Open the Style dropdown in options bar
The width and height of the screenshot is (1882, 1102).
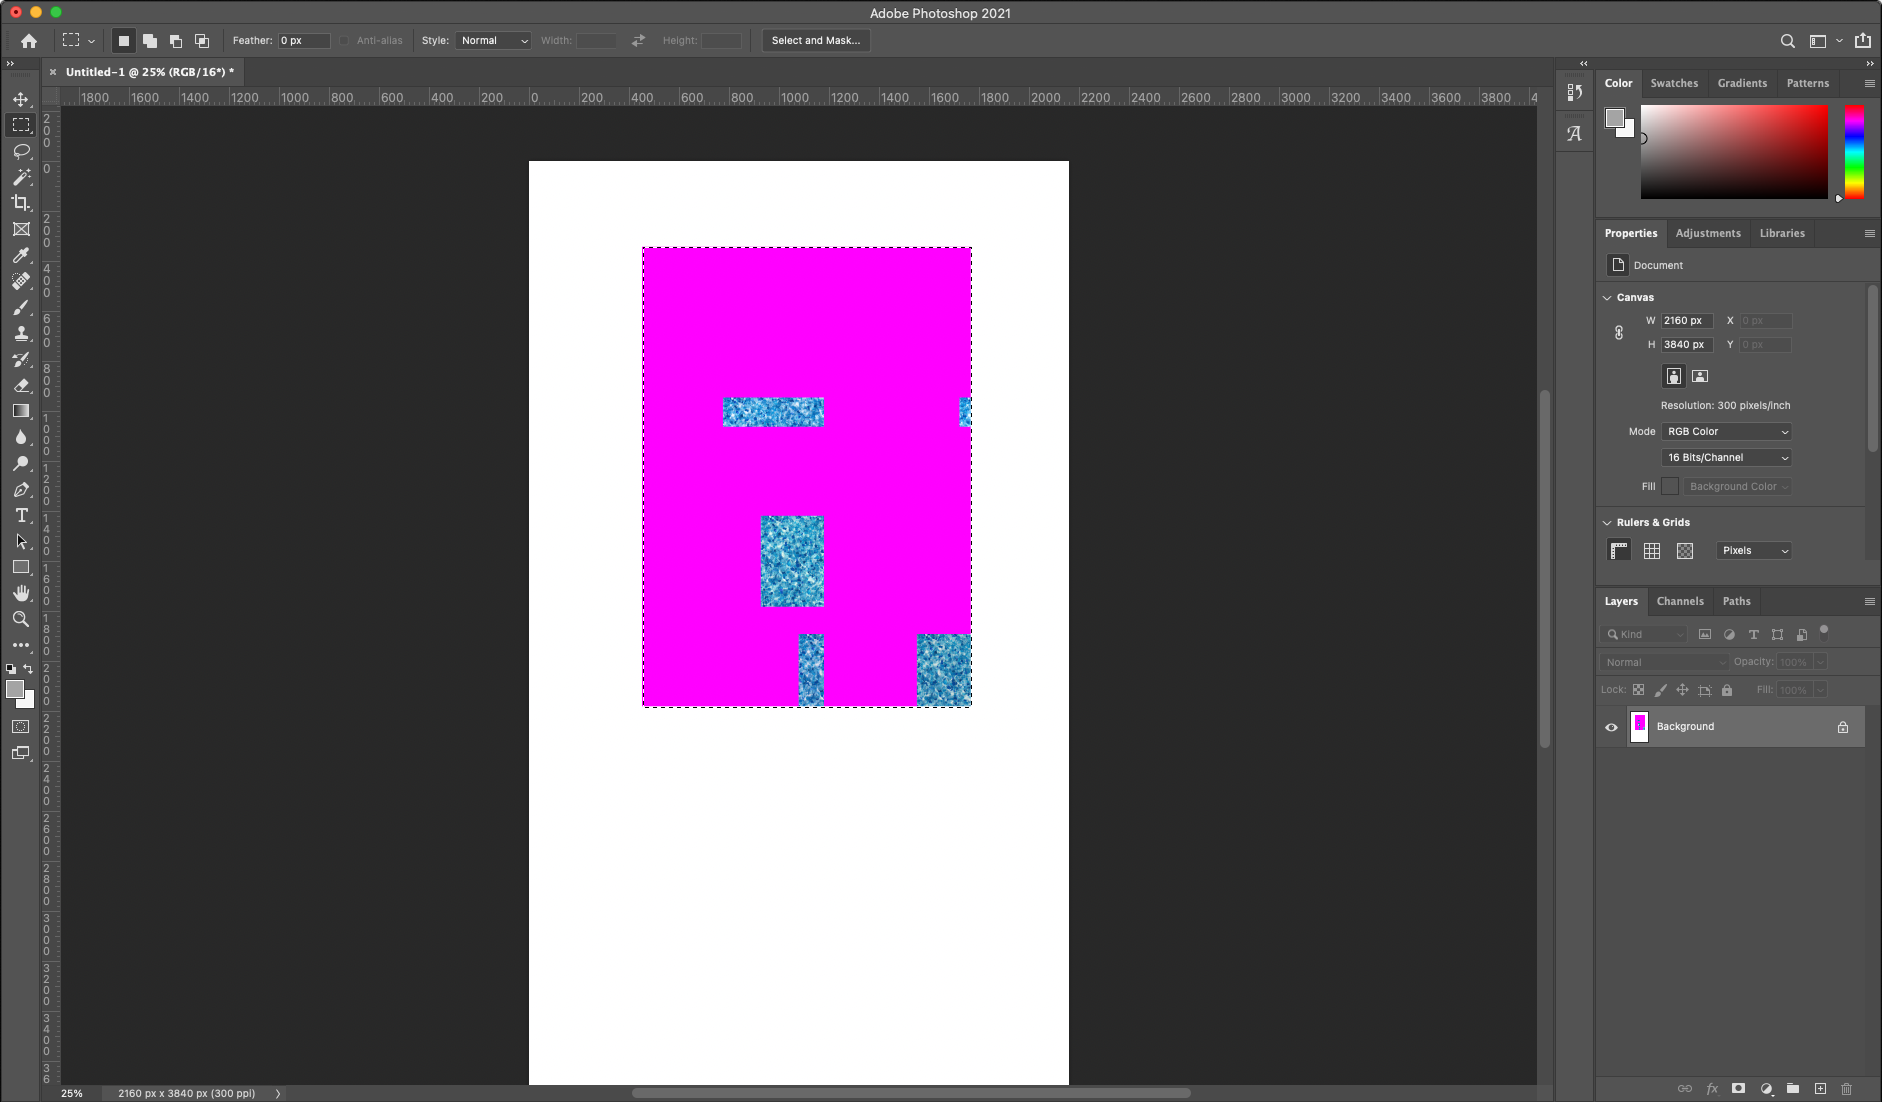click(492, 41)
